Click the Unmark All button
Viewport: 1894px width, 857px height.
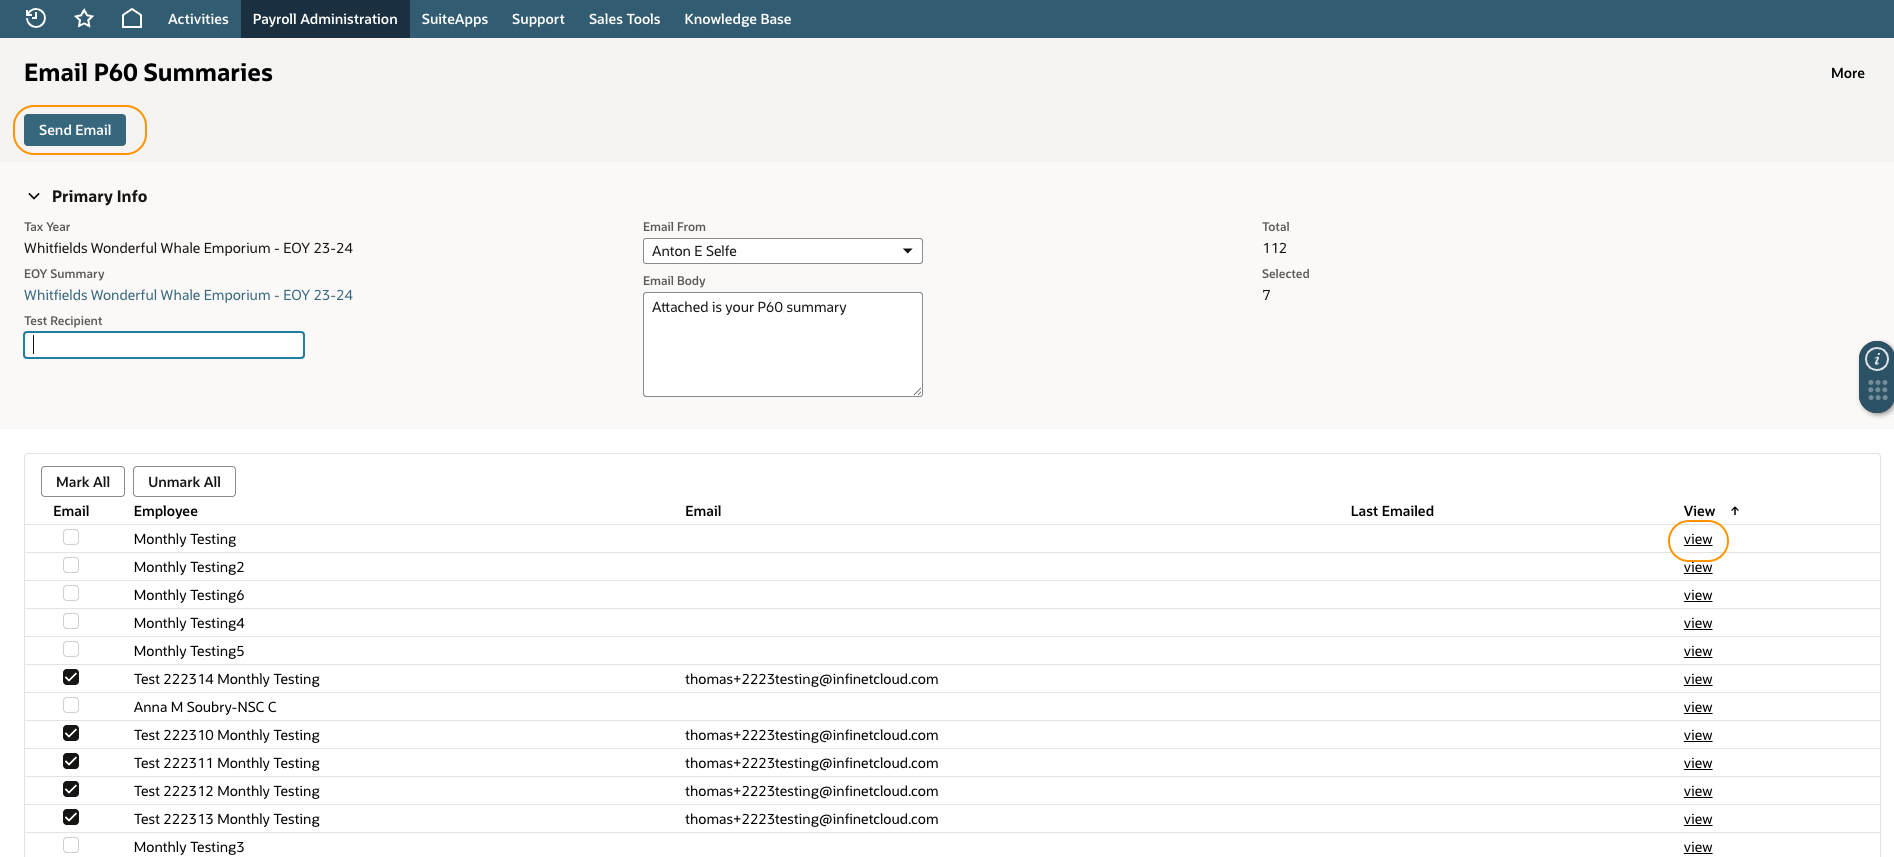click(x=184, y=482)
